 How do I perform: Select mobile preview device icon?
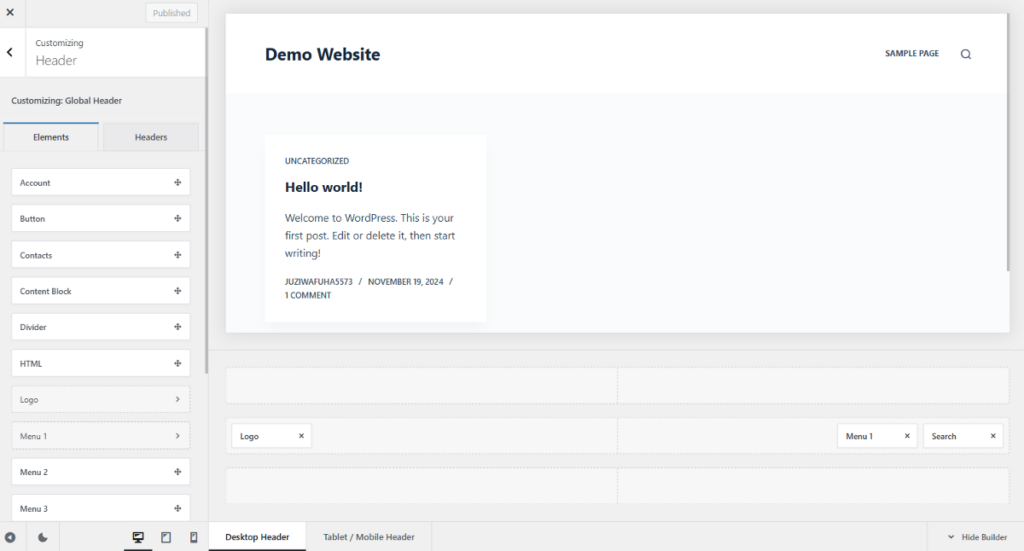(x=193, y=537)
